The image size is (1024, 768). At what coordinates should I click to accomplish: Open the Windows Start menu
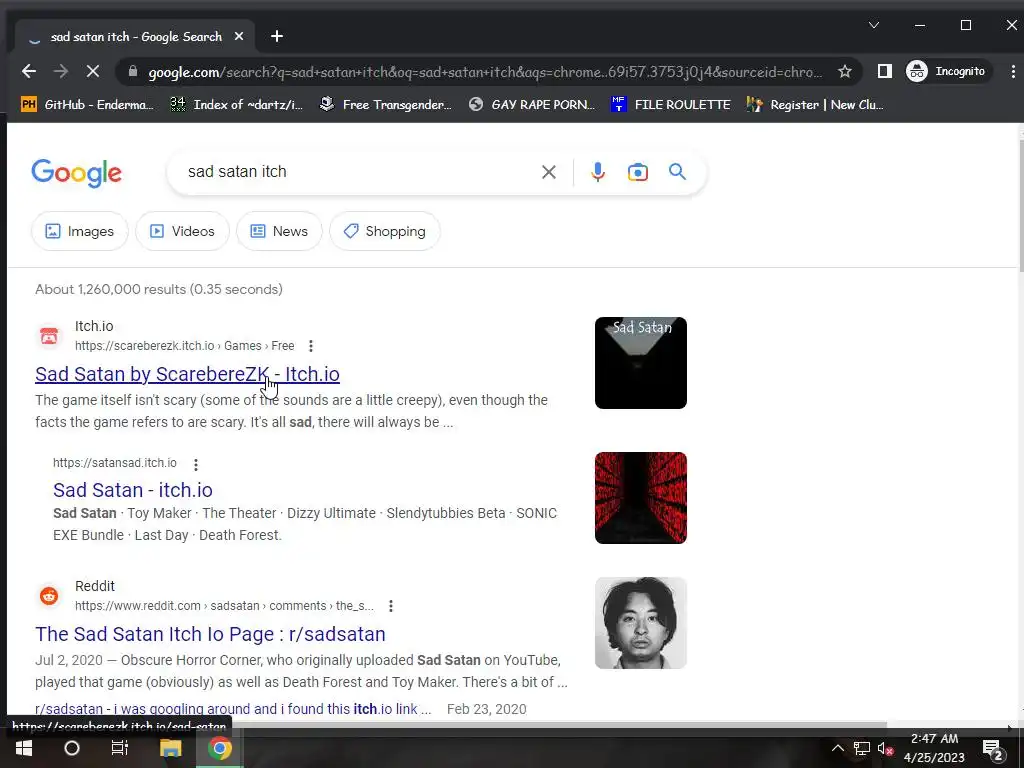[x=24, y=748]
